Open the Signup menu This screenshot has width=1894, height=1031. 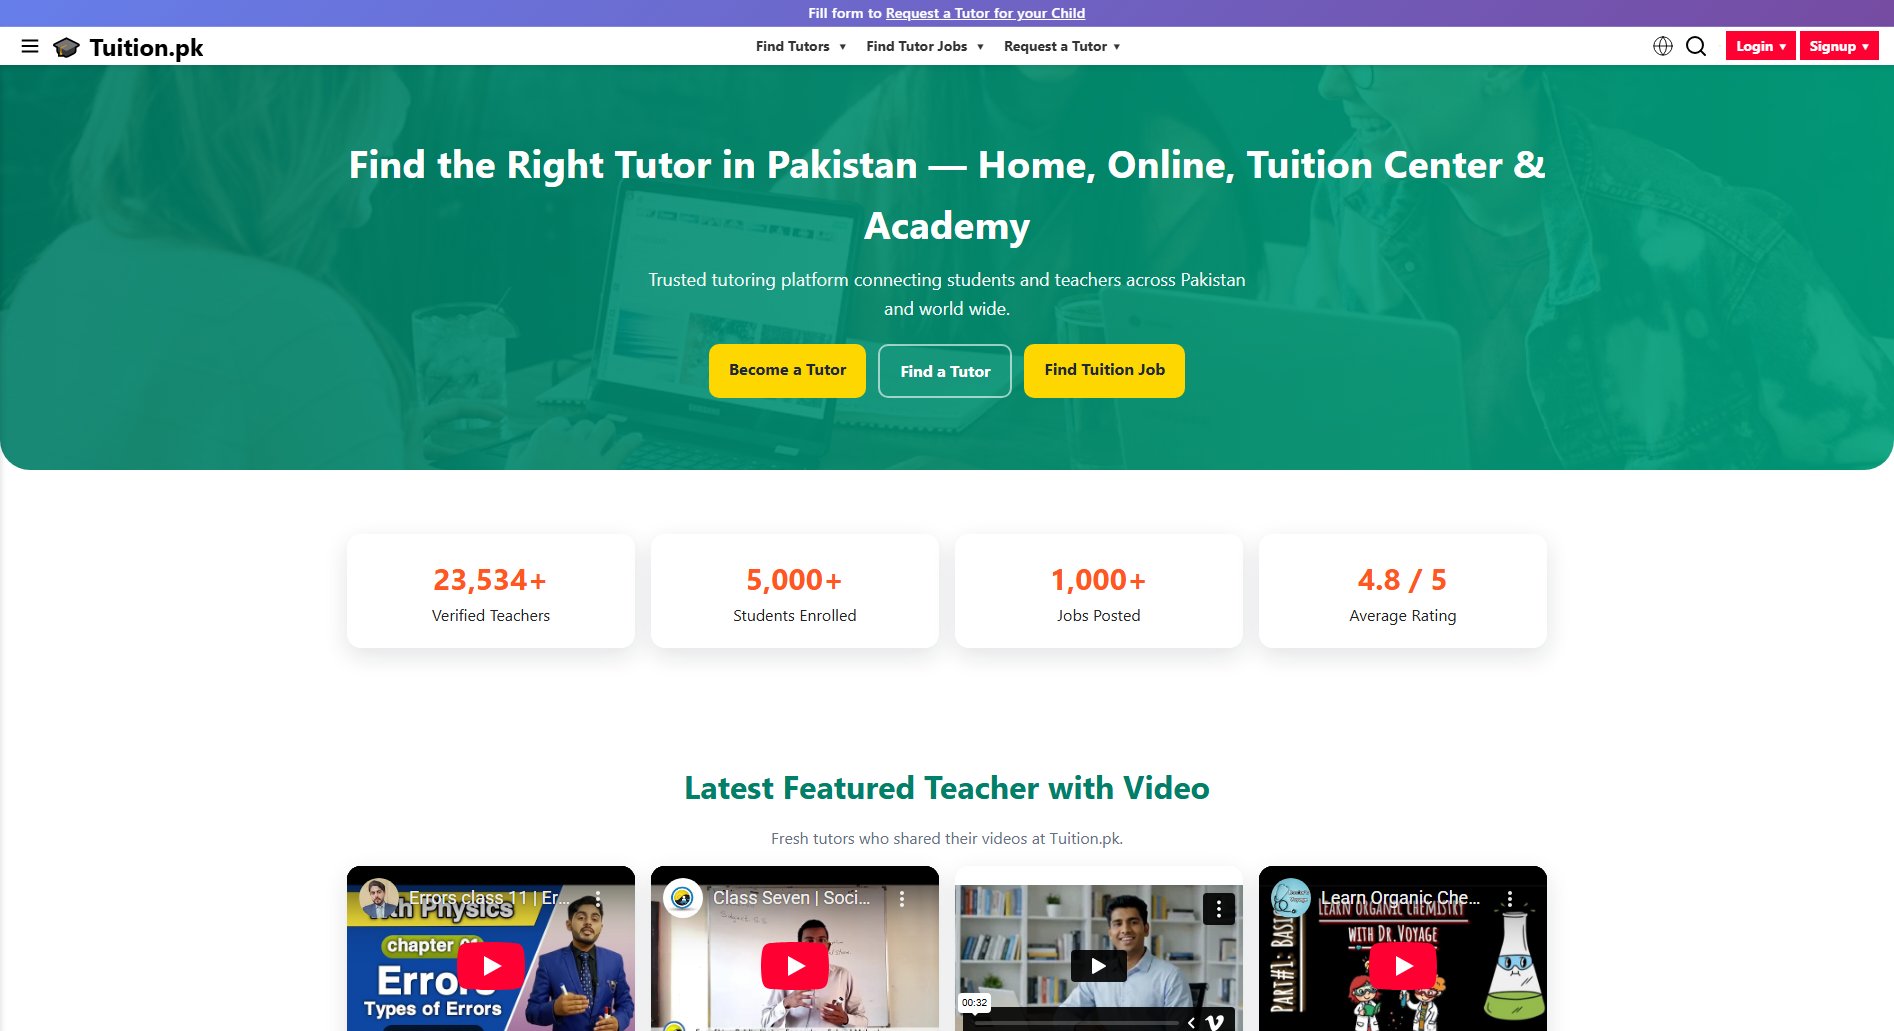[1839, 45]
